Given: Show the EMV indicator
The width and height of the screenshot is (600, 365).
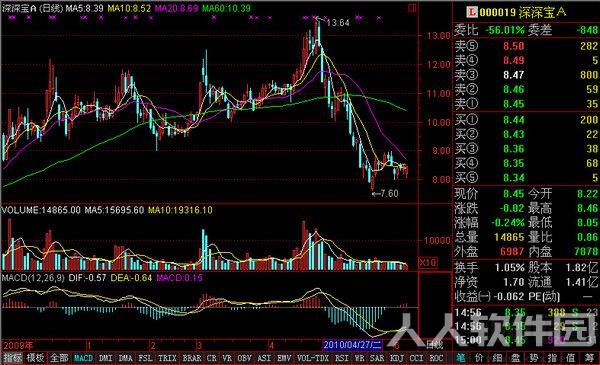Looking at the screenshot, I should click(x=284, y=358).
